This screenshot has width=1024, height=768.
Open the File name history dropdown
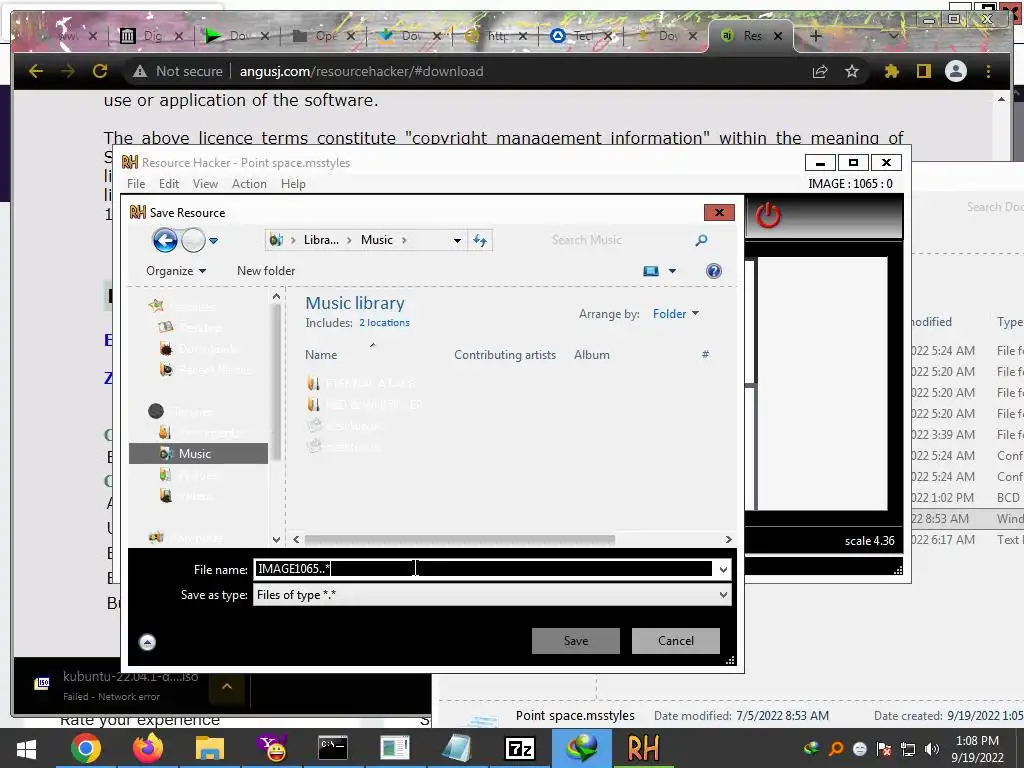[x=723, y=569]
